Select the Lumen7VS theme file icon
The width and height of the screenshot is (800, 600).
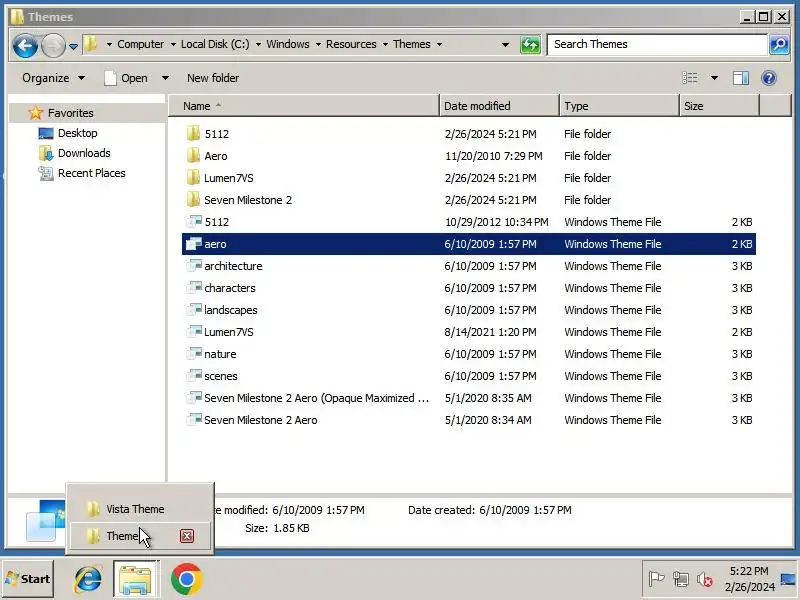click(194, 332)
